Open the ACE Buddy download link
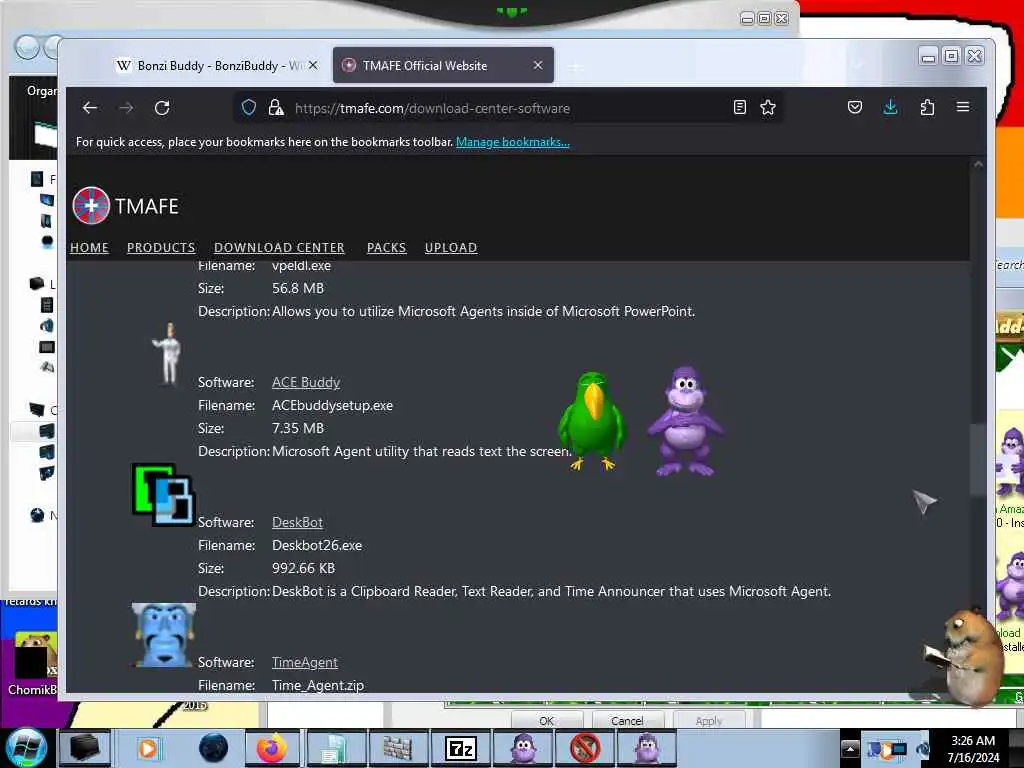1024x768 pixels. click(306, 382)
